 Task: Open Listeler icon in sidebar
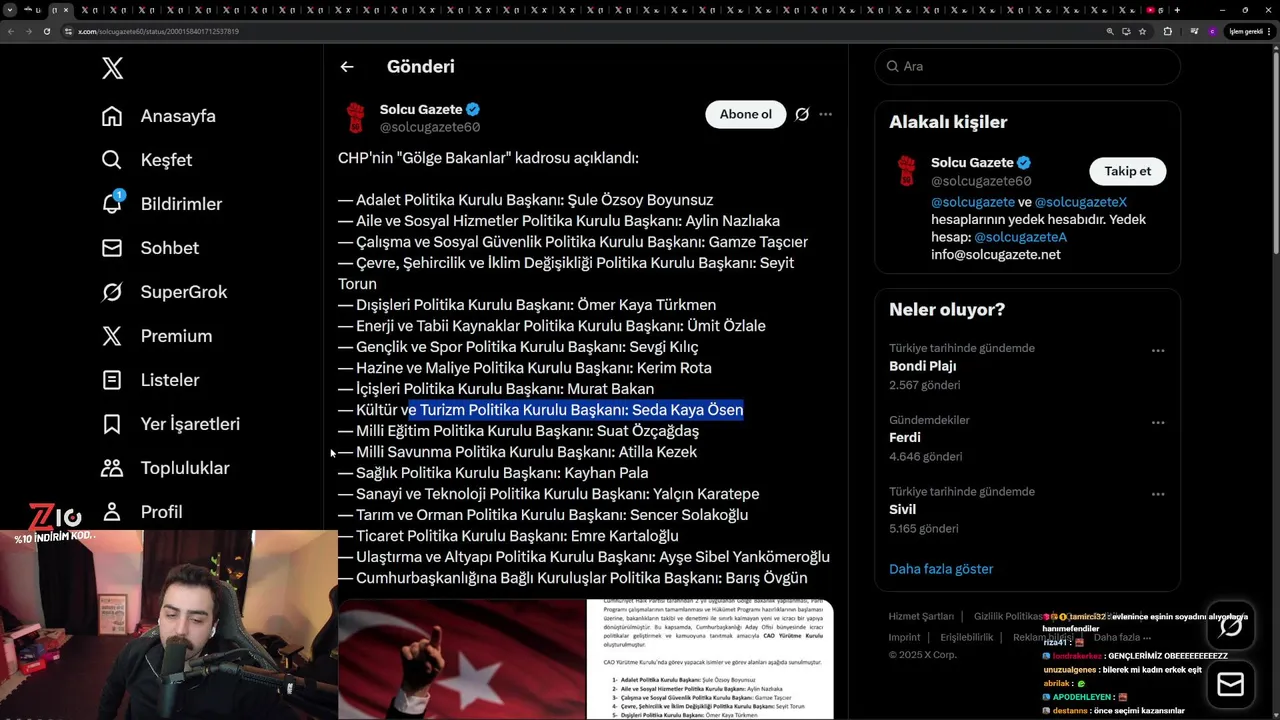coord(112,380)
